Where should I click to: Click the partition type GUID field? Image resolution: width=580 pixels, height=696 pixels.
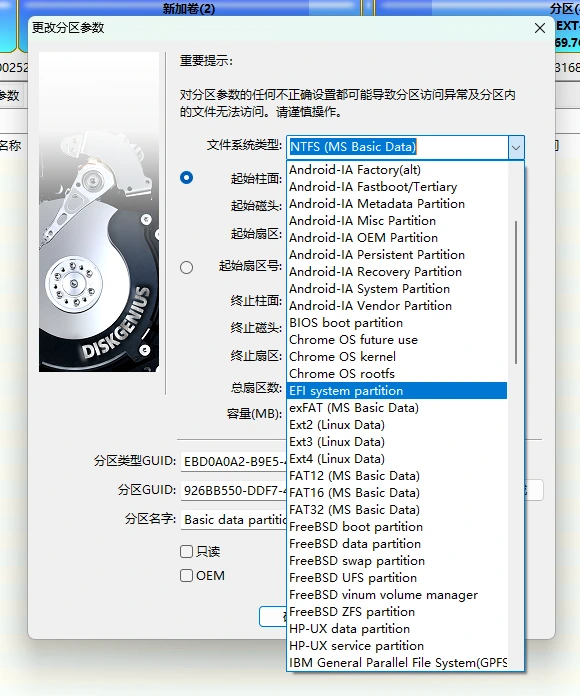[x=234, y=462]
